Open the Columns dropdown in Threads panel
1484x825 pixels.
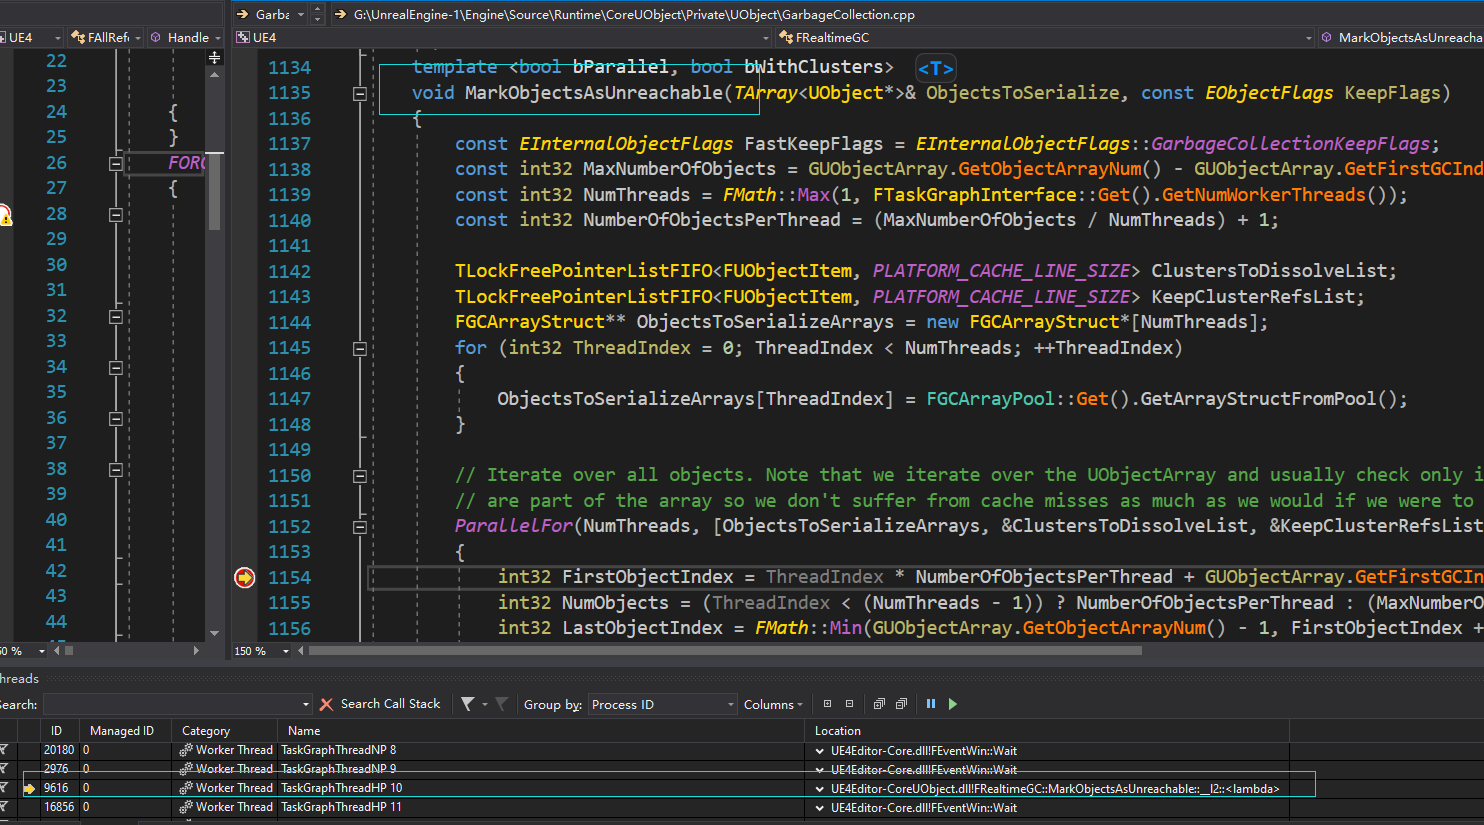[x=771, y=704]
